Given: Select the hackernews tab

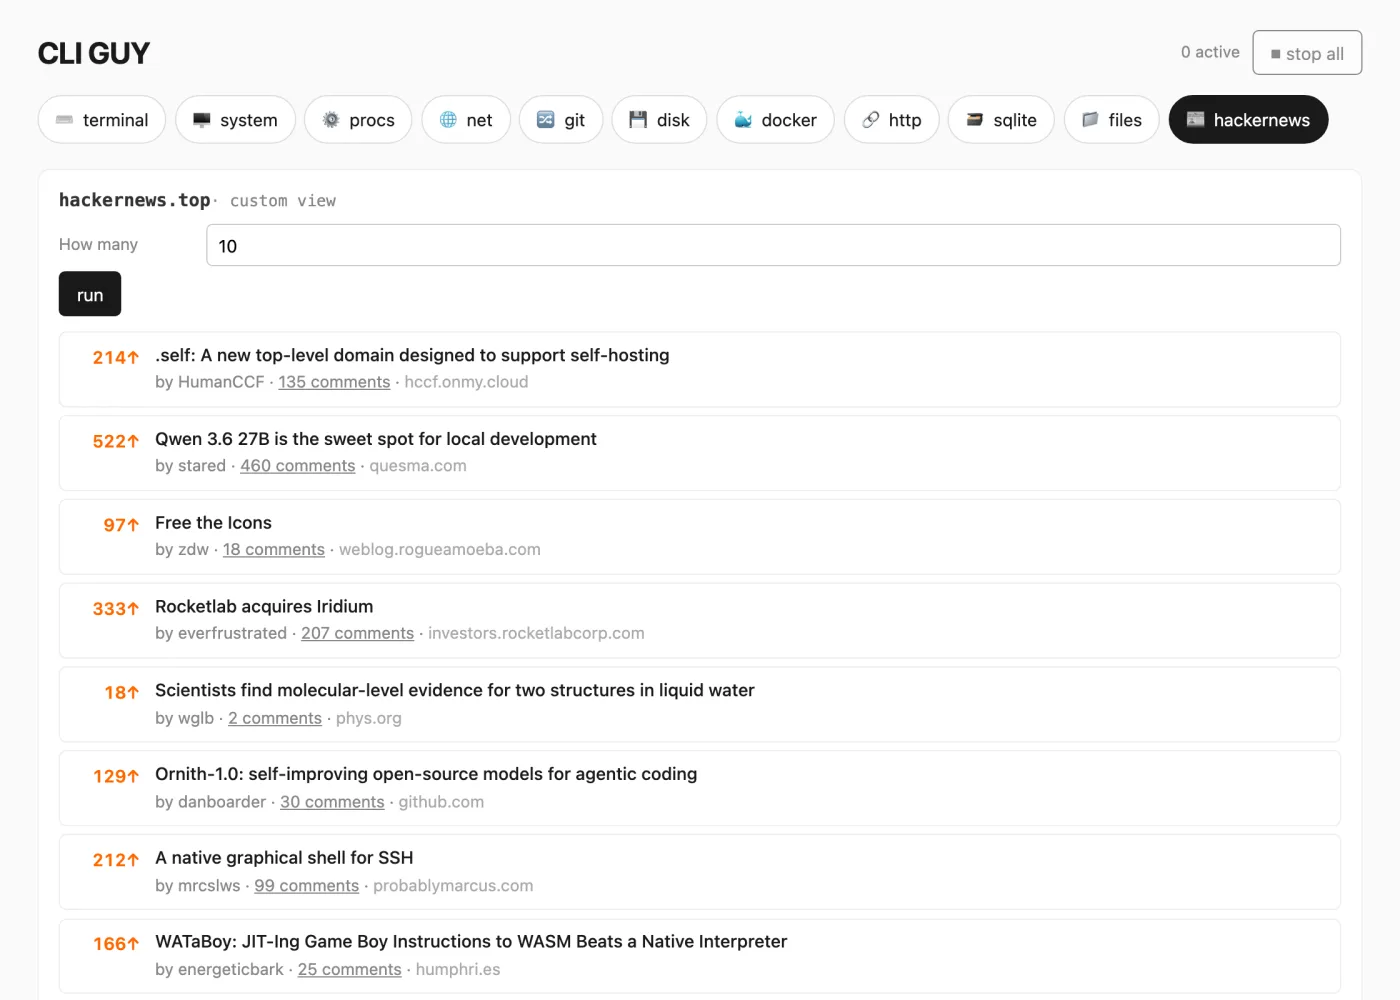Looking at the screenshot, I should (x=1248, y=120).
